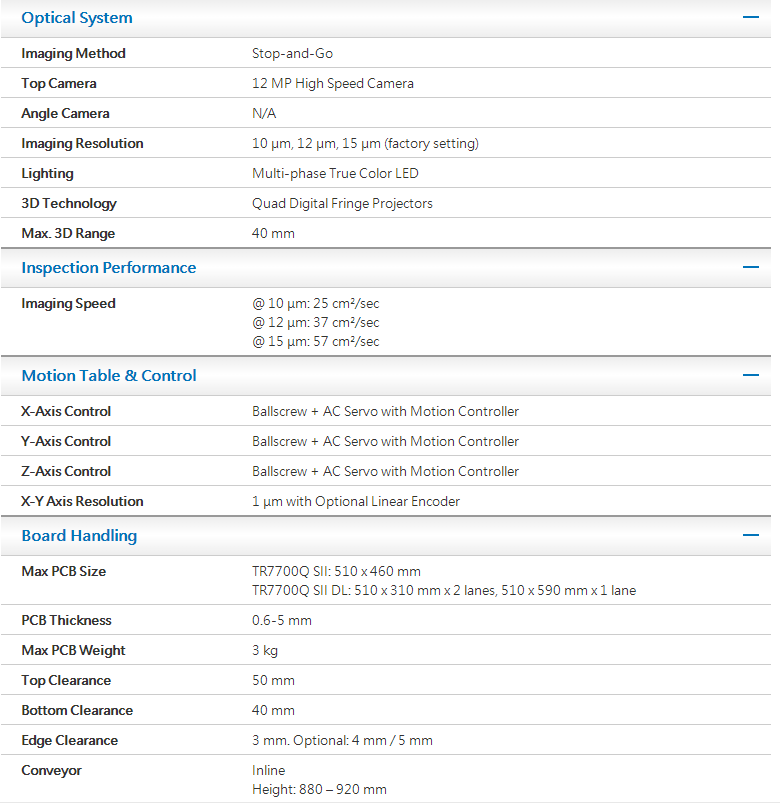Click the Board Handling heading text
The height and width of the screenshot is (804, 780).
pyautogui.click(x=79, y=536)
